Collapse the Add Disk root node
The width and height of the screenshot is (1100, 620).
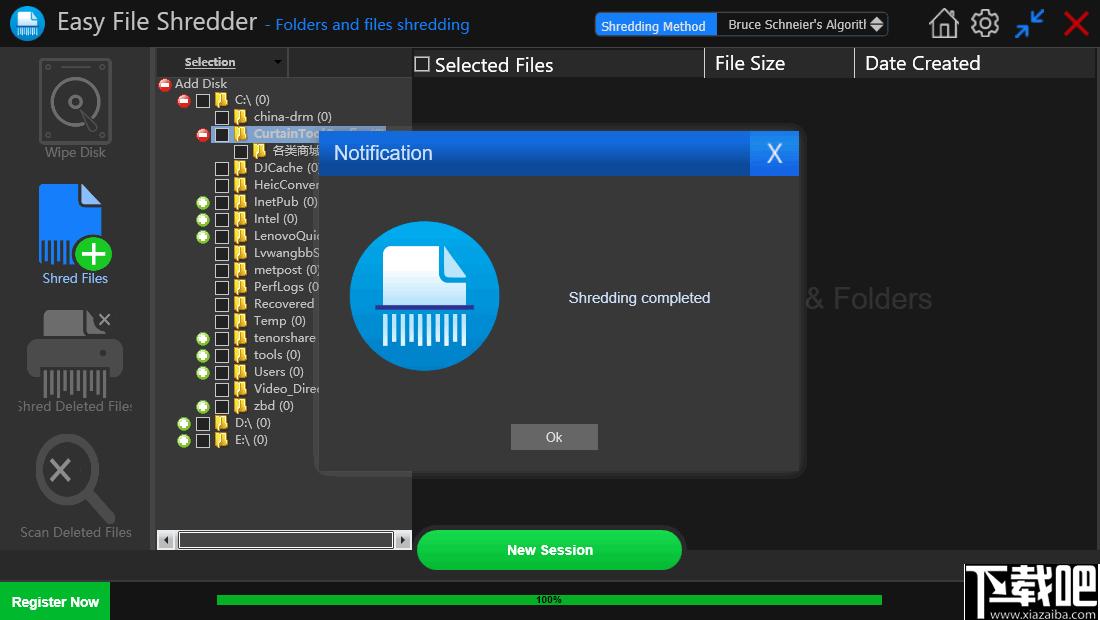click(165, 84)
